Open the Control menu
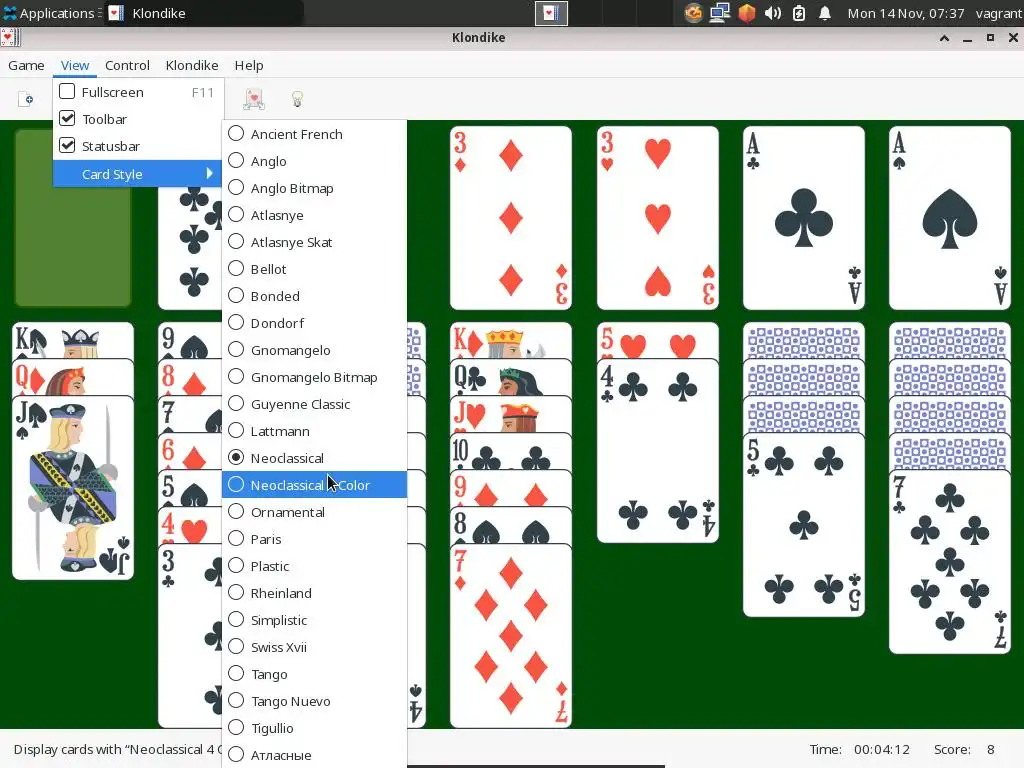 [127, 65]
